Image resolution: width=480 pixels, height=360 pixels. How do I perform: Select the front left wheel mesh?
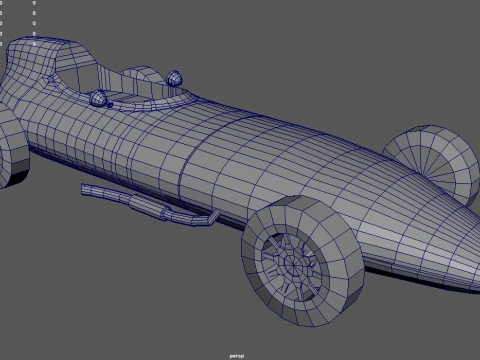tap(303, 261)
